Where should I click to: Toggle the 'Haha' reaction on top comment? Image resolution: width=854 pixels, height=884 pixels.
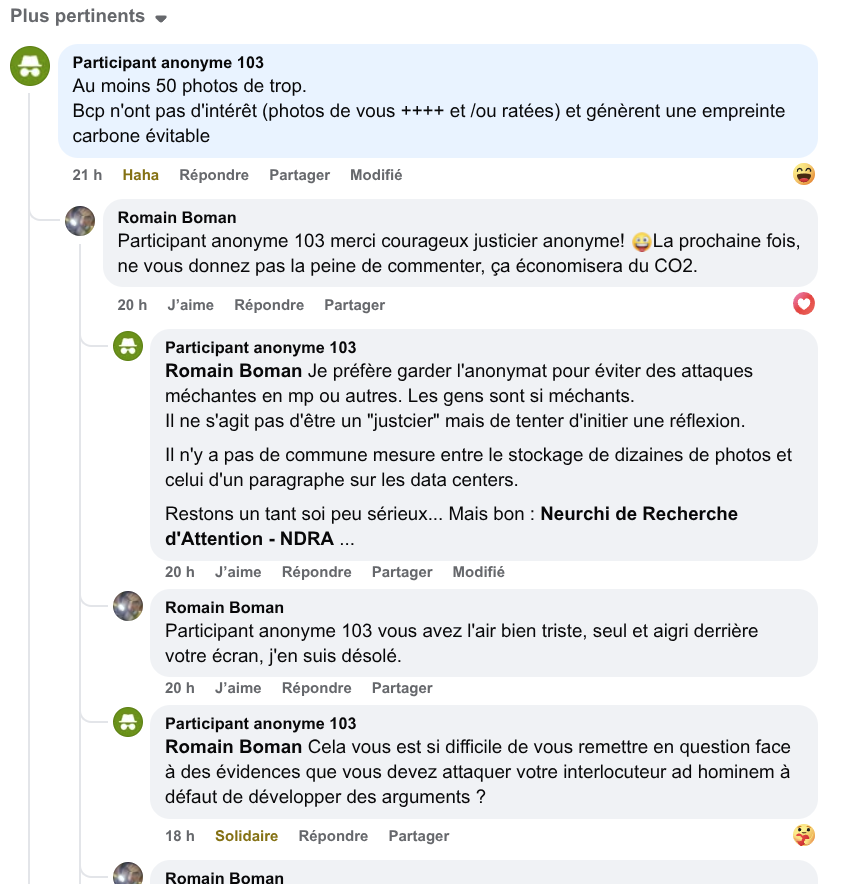click(141, 175)
